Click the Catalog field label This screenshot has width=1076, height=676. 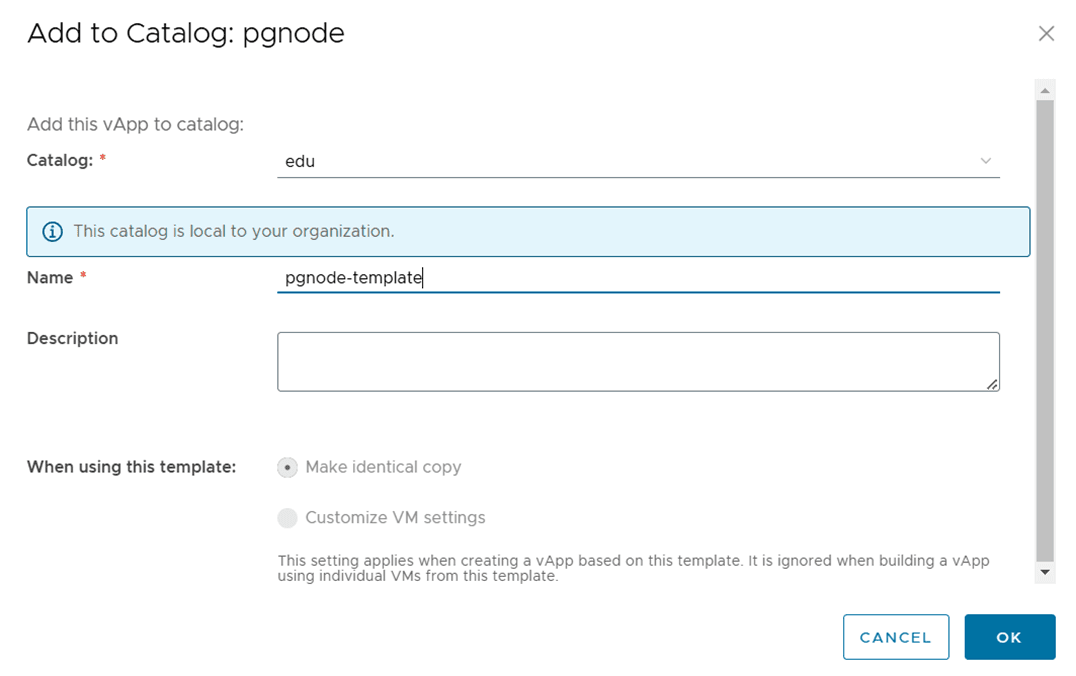[60, 161]
